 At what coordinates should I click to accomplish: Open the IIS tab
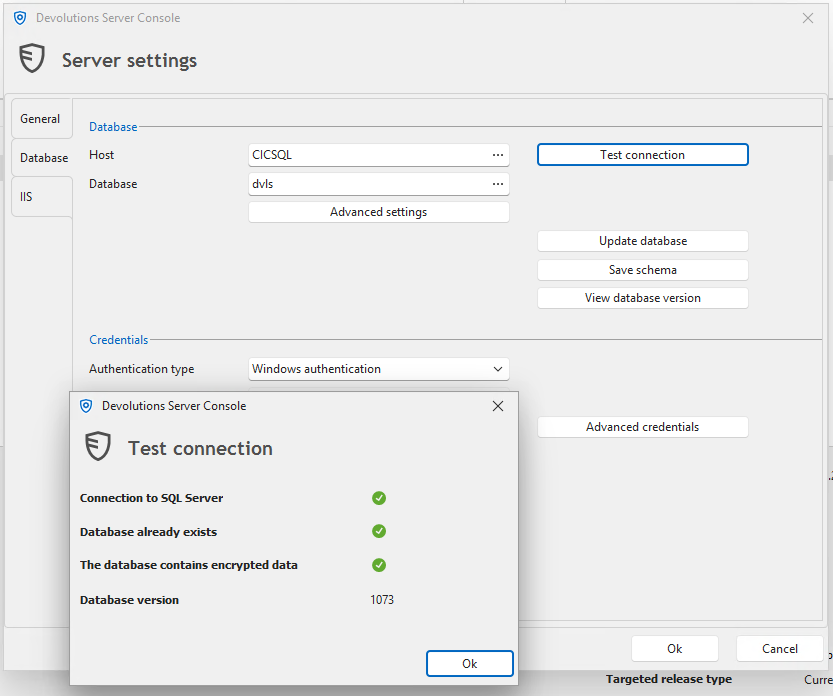click(41, 197)
